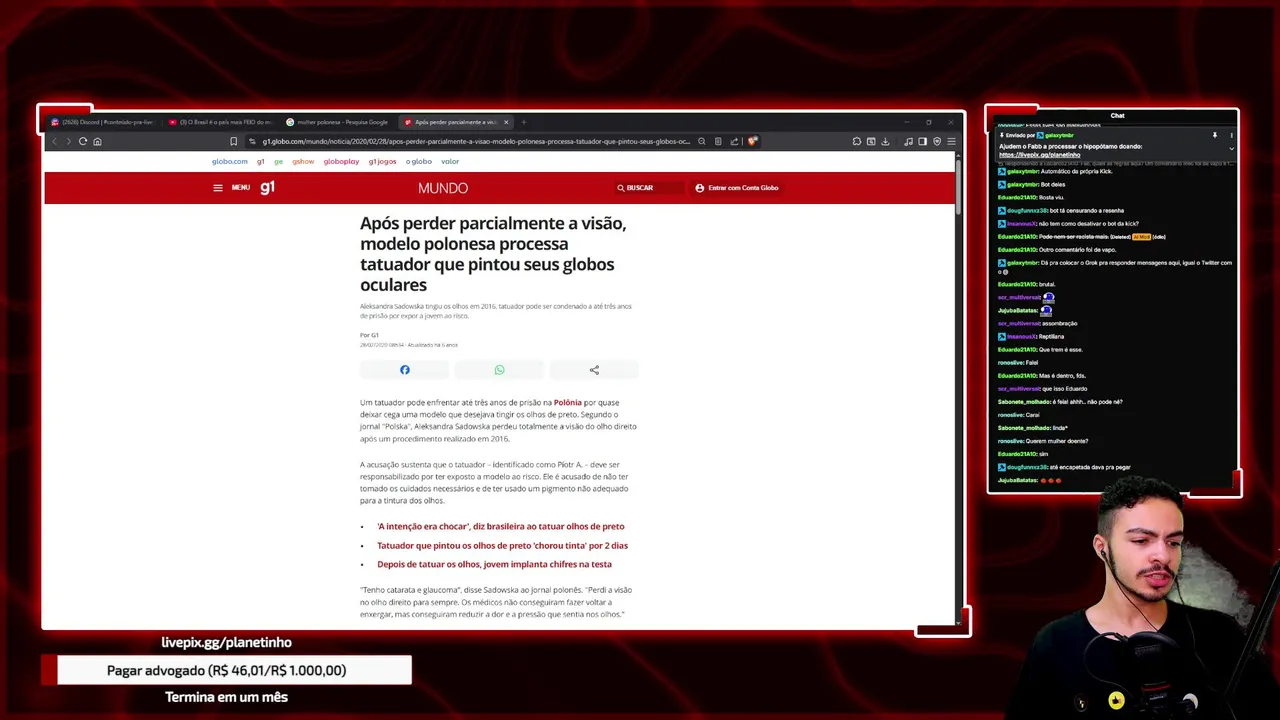Go to browser home page icon
The width and height of the screenshot is (1280, 720).
pyautogui.click(x=97, y=142)
